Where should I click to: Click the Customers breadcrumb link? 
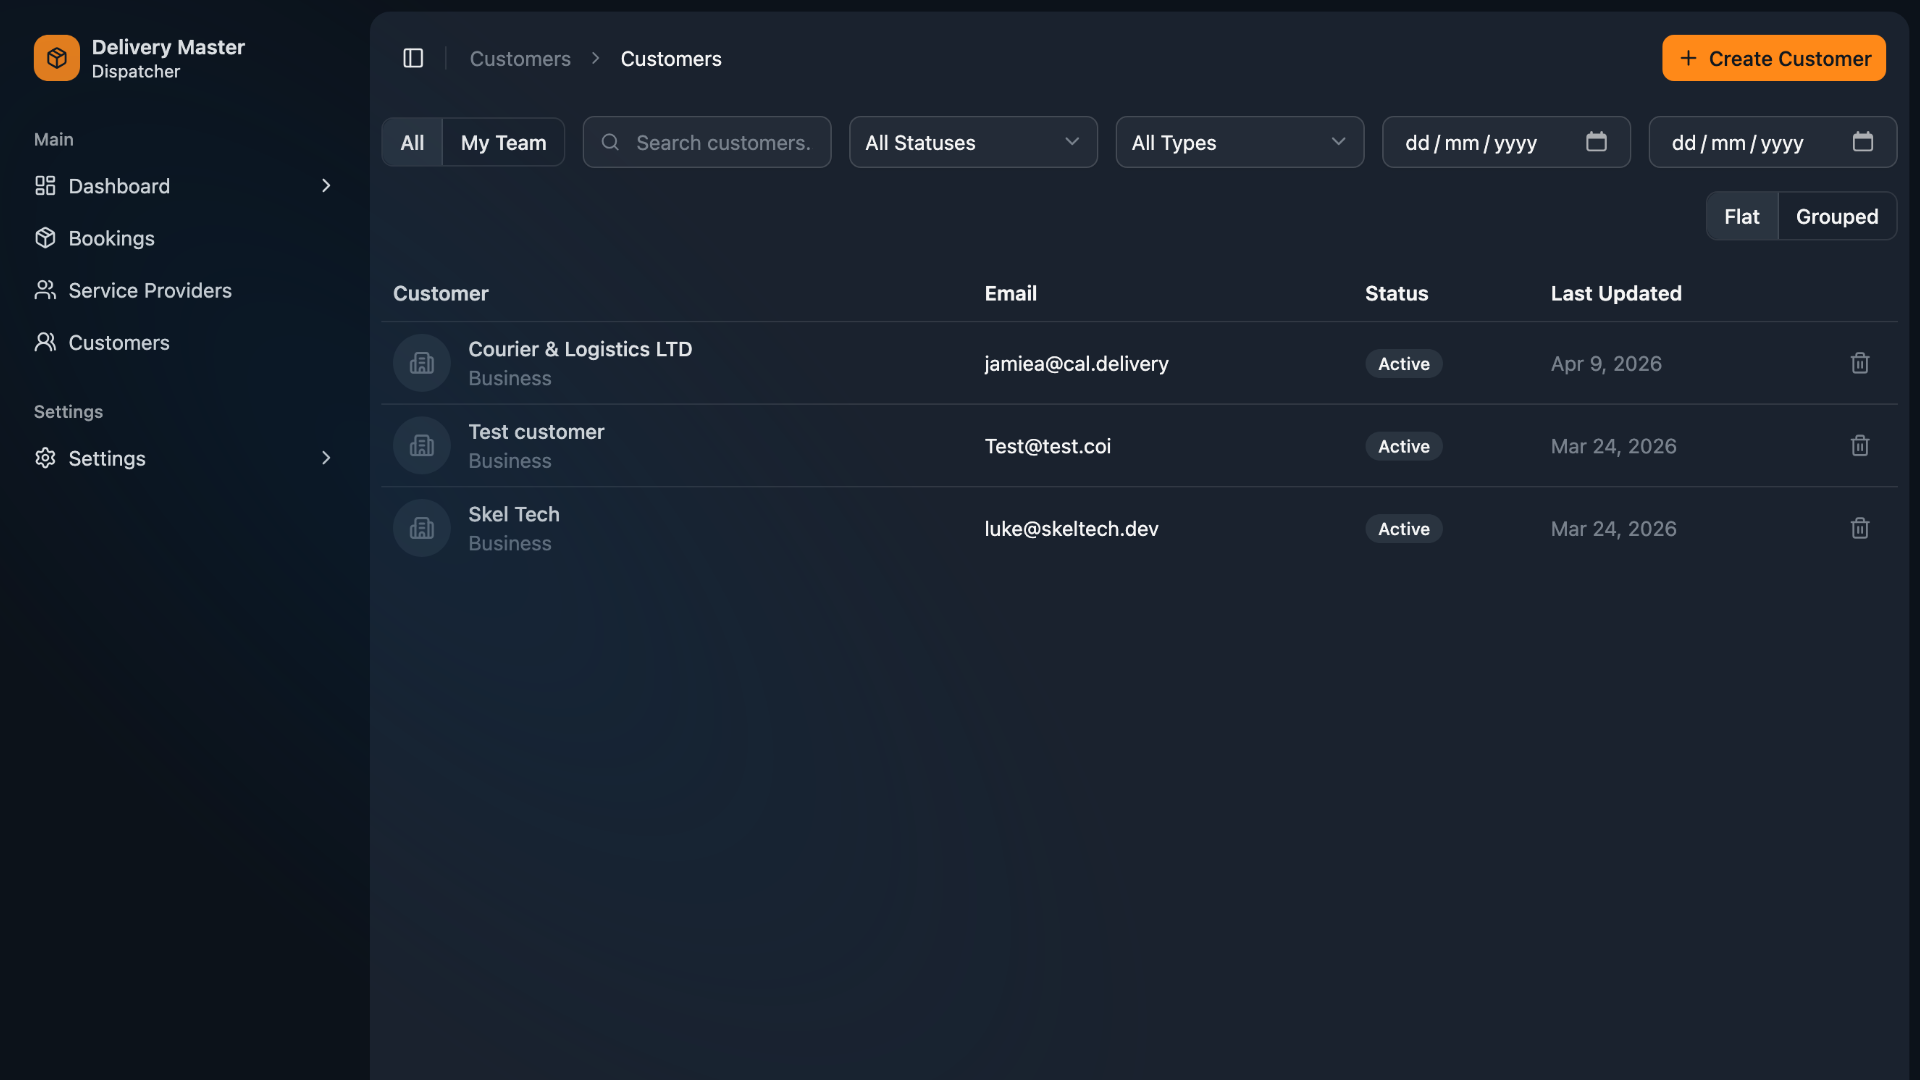(x=520, y=58)
